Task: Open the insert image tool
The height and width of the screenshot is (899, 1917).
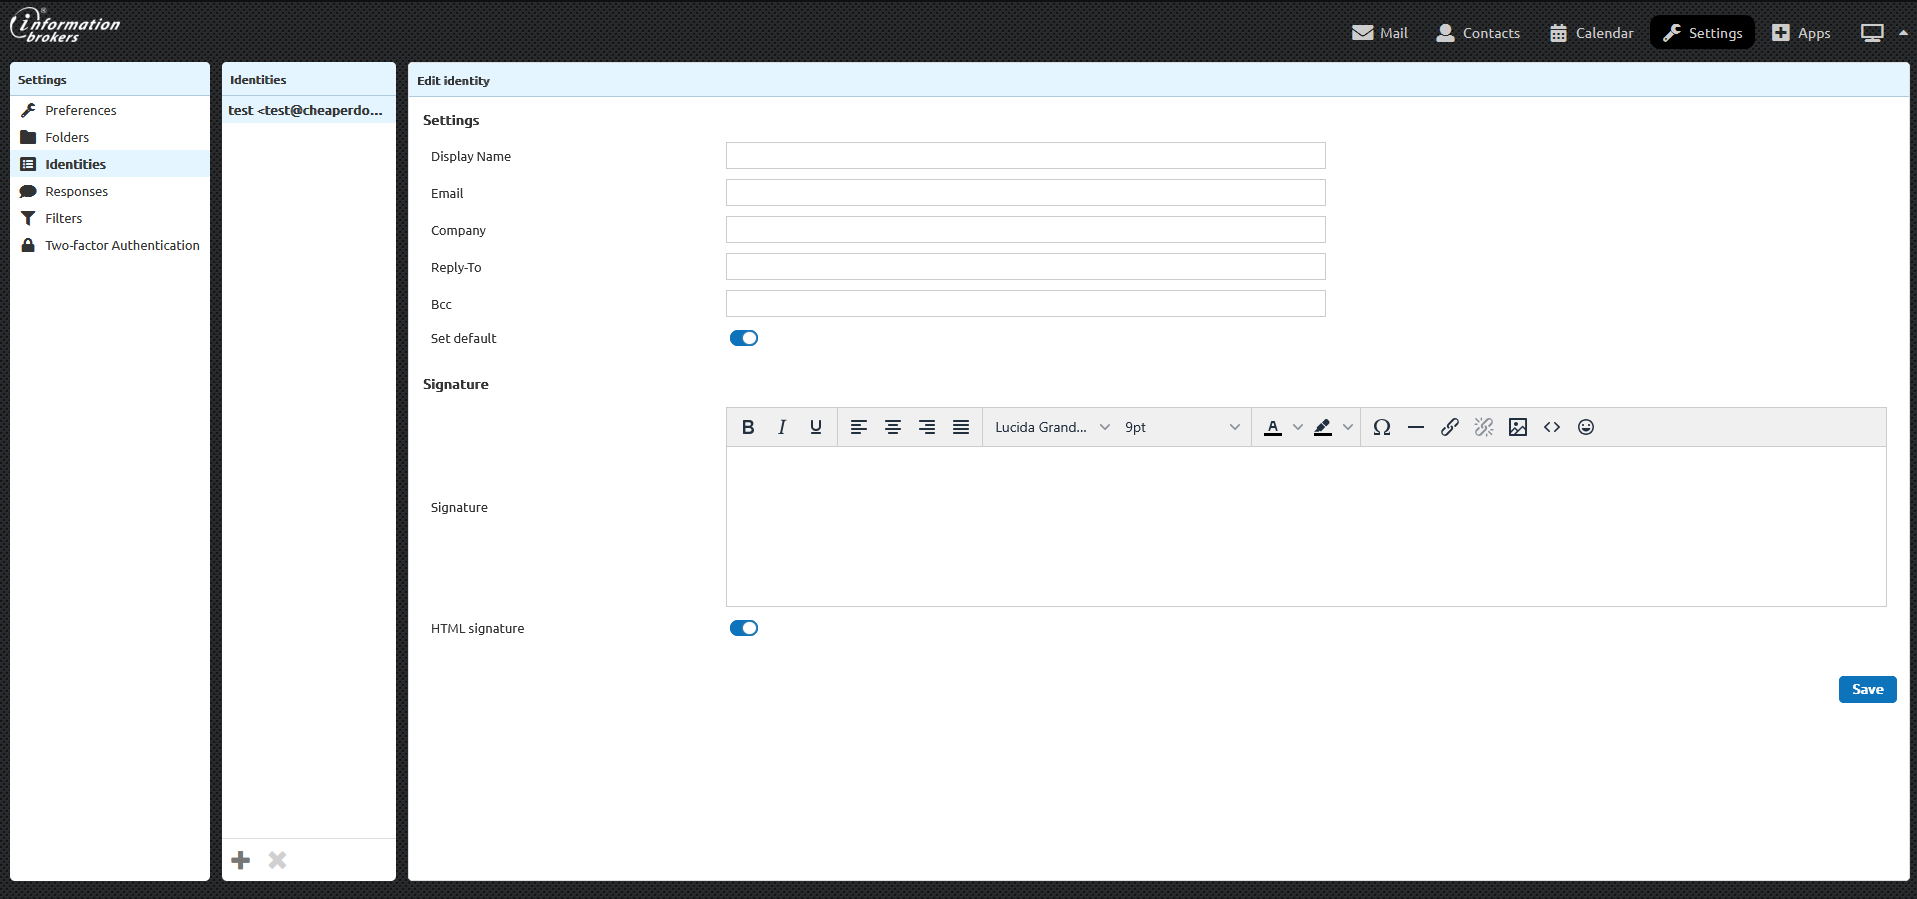Action: tap(1518, 427)
